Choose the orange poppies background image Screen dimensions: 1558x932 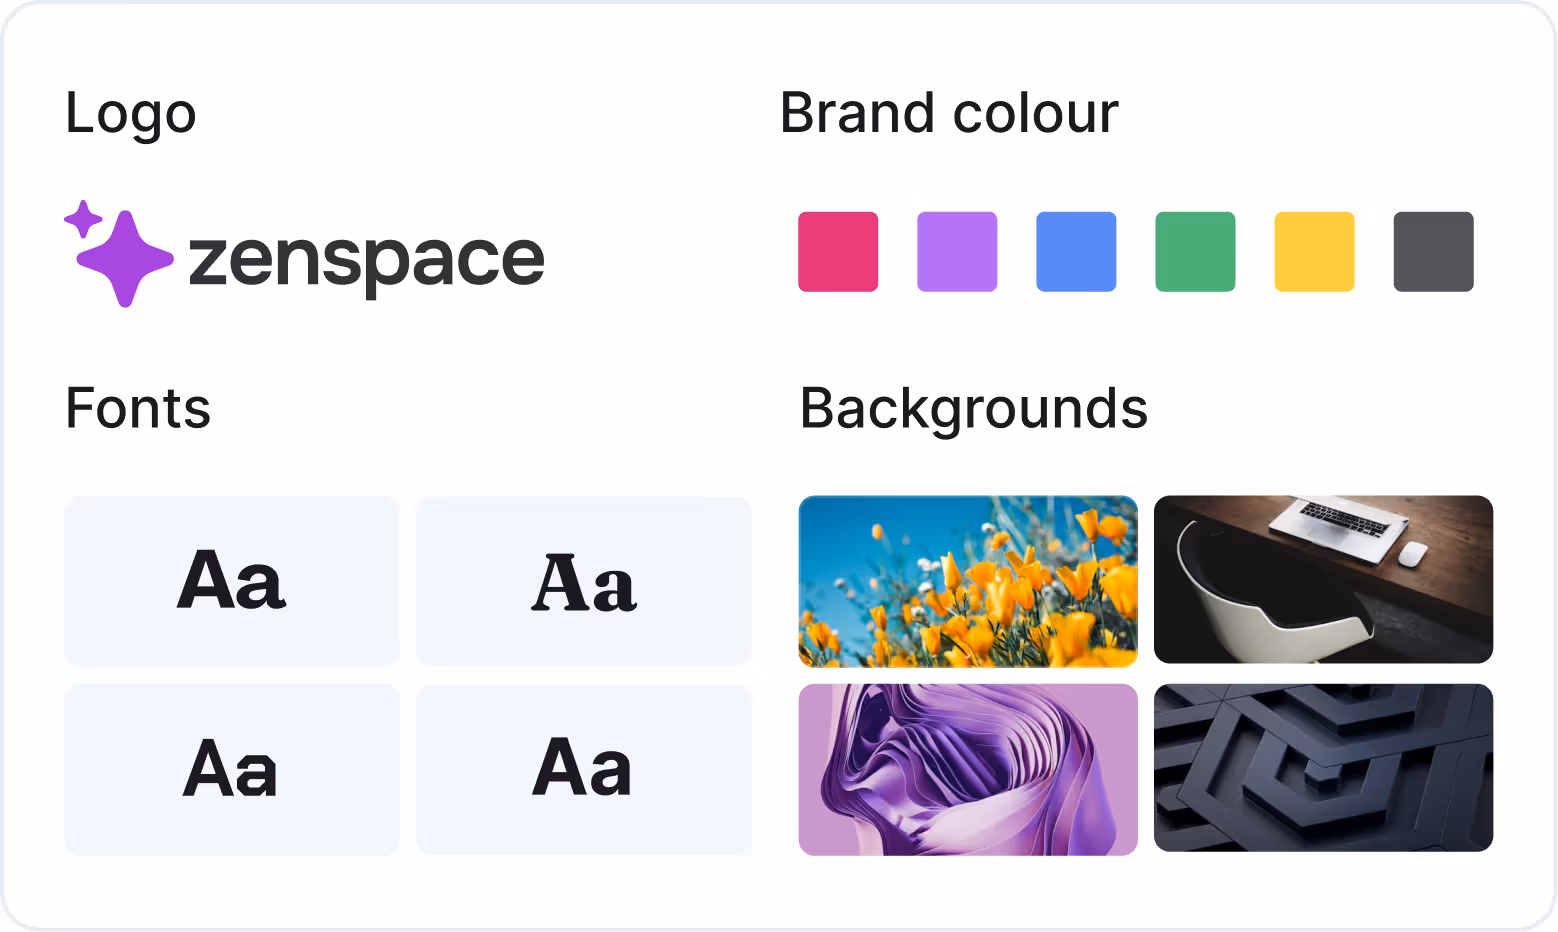(x=968, y=580)
